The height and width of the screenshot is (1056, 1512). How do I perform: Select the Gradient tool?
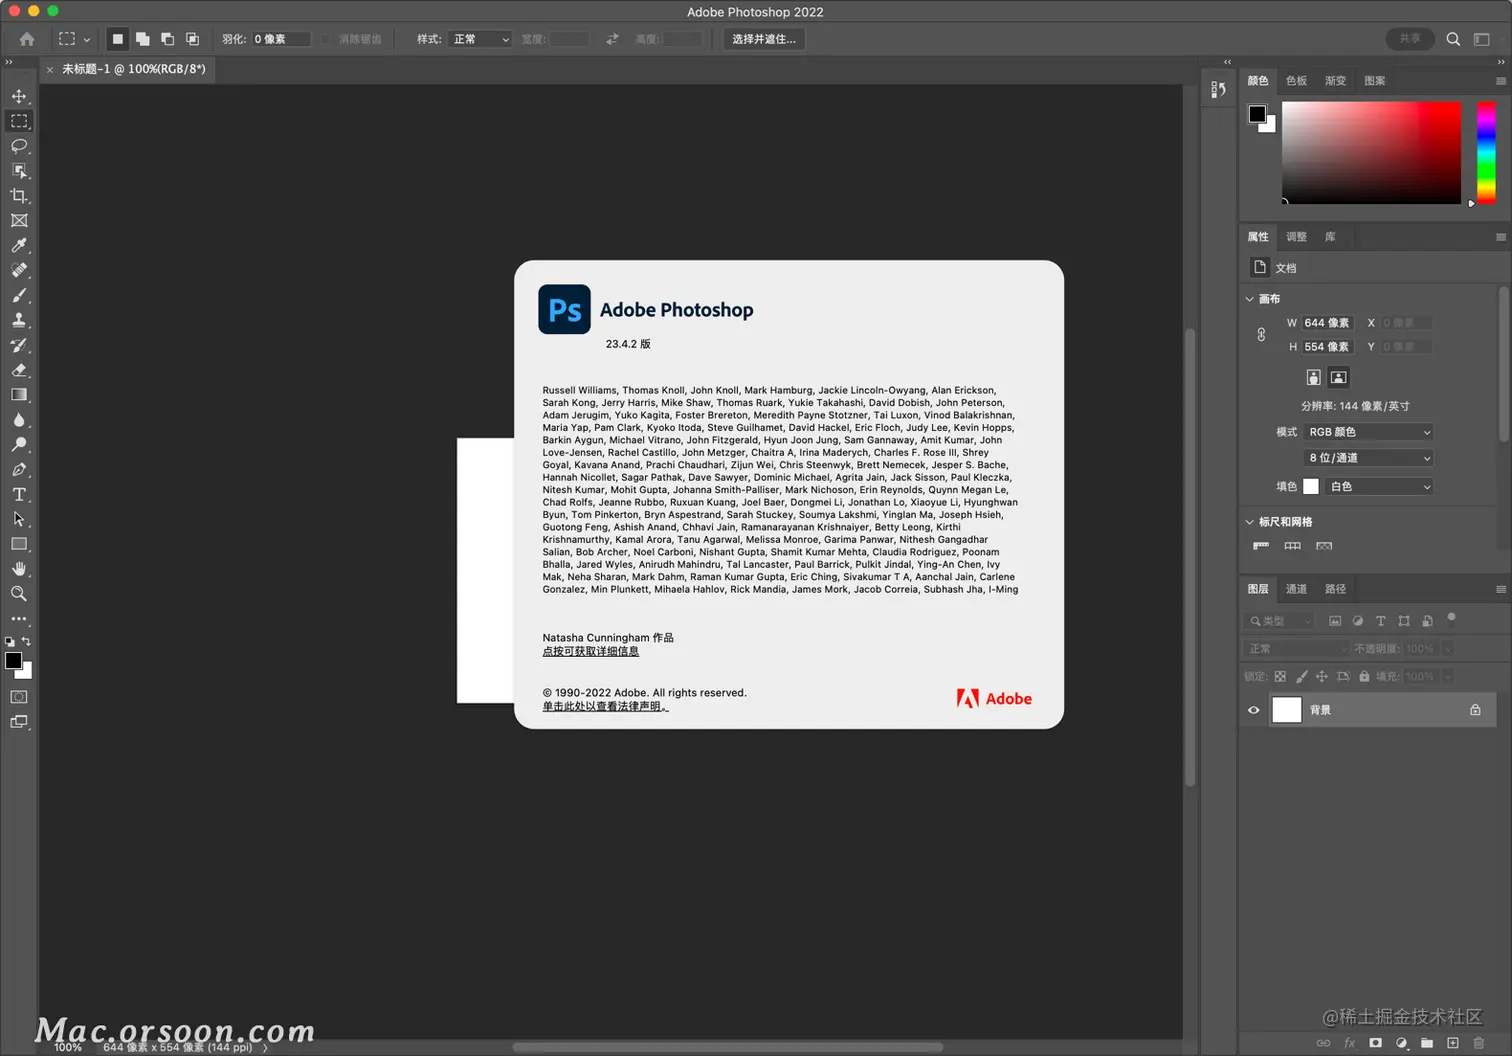19,395
